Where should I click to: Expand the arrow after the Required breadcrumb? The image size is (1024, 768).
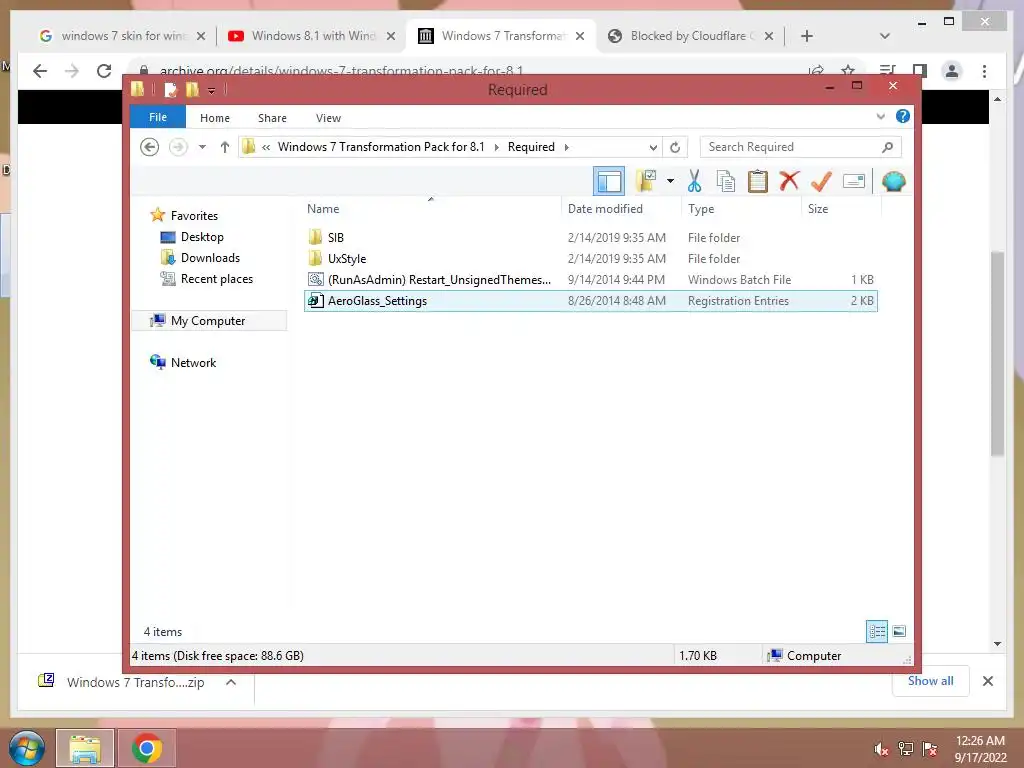click(x=566, y=147)
